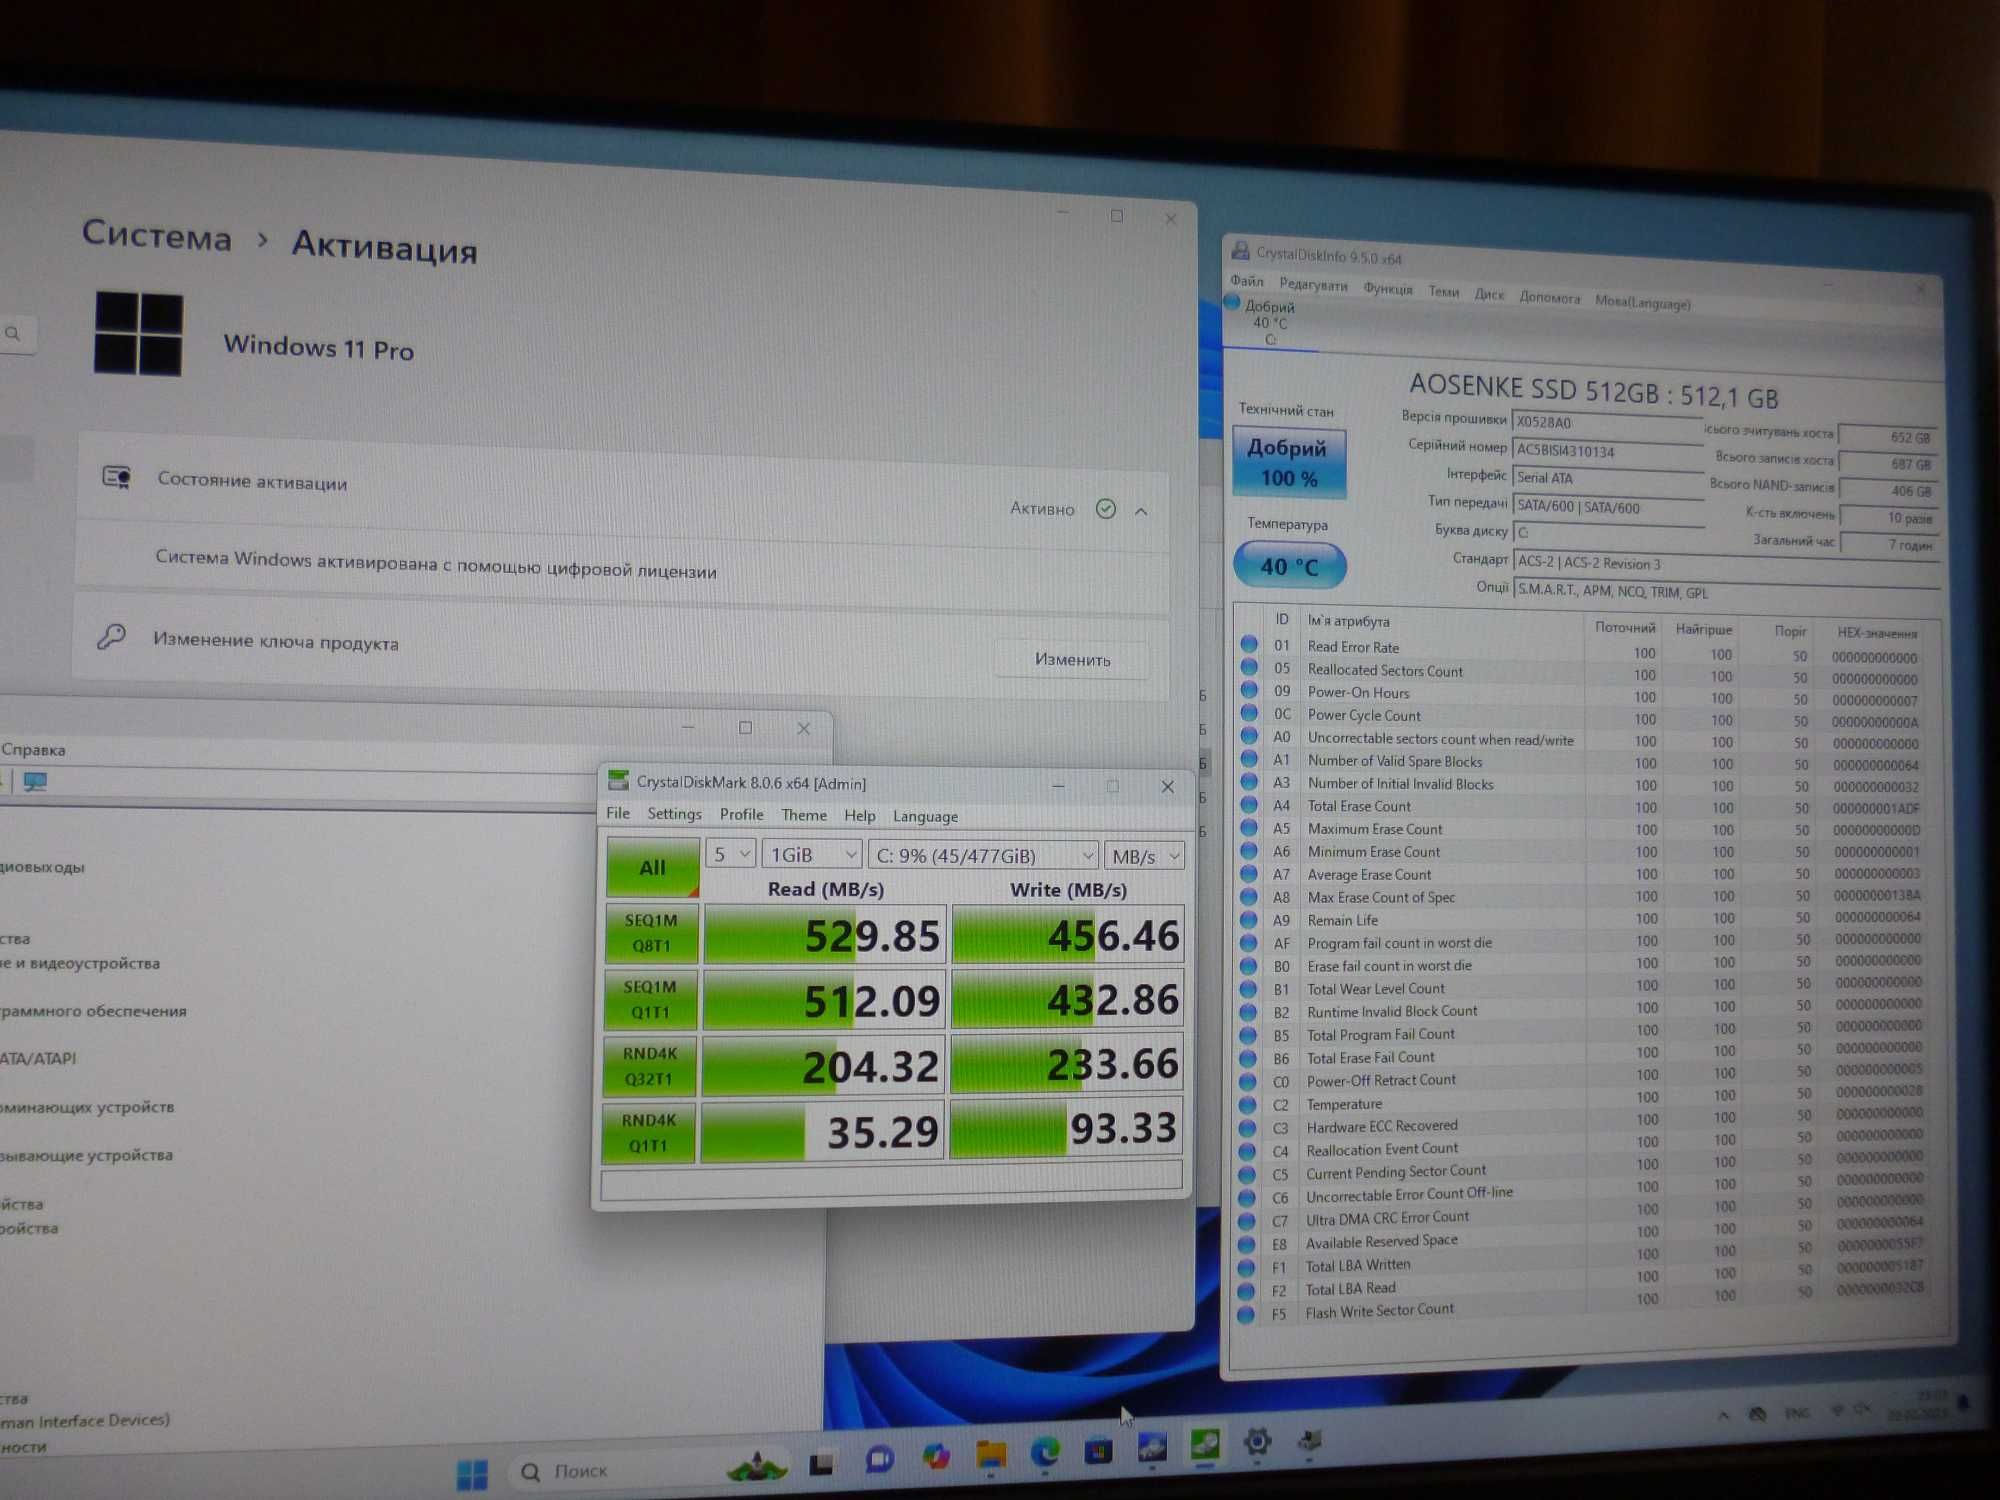
Task: Switch to CrystalDiskMark taskbar icon
Action: click(x=1205, y=1444)
